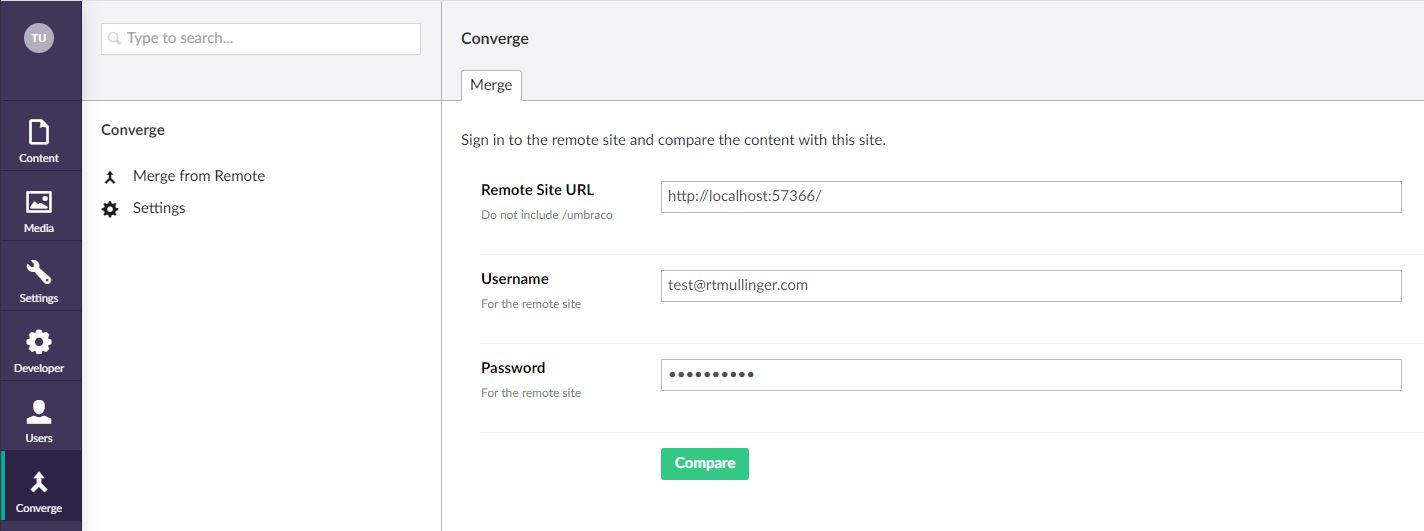This screenshot has width=1424, height=531.
Task: Click the green Compare button
Action: [705, 463]
